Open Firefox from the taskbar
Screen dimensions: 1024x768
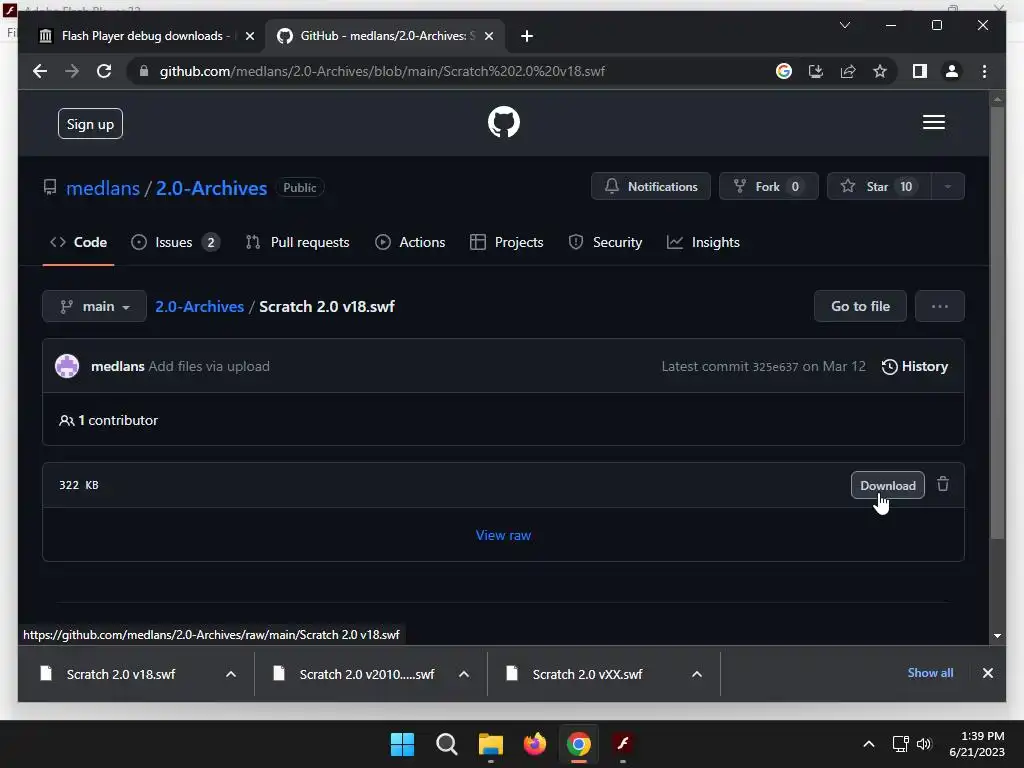point(535,744)
